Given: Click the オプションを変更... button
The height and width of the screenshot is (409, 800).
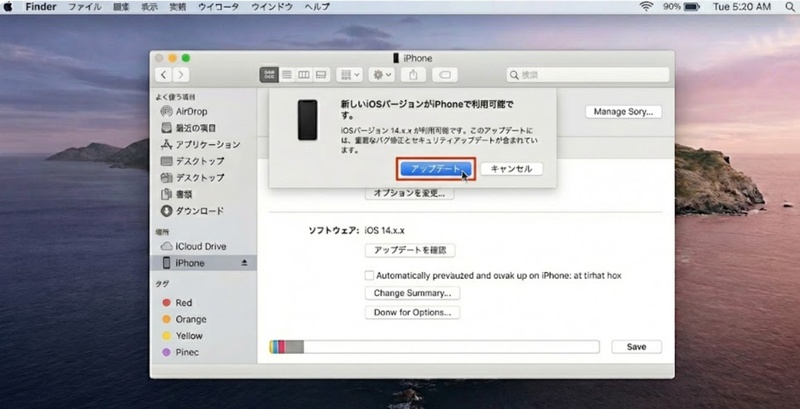Looking at the screenshot, I should click(x=409, y=193).
